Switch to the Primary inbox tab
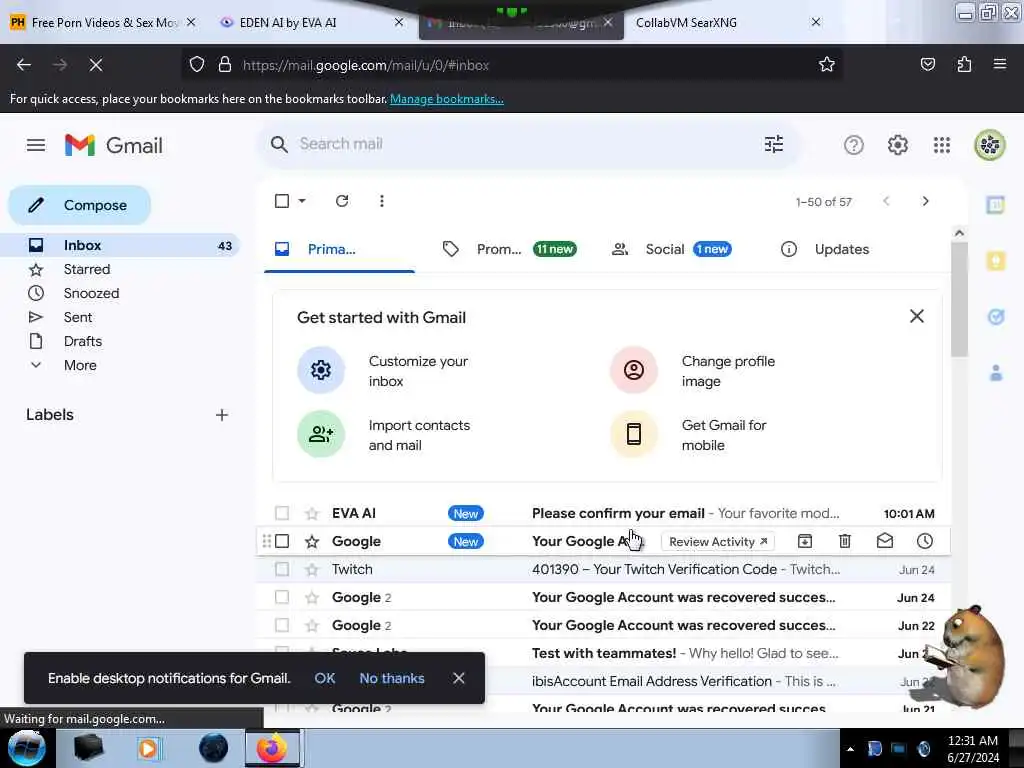This screenshot has height=768, width=1024. tap(340, 249)
